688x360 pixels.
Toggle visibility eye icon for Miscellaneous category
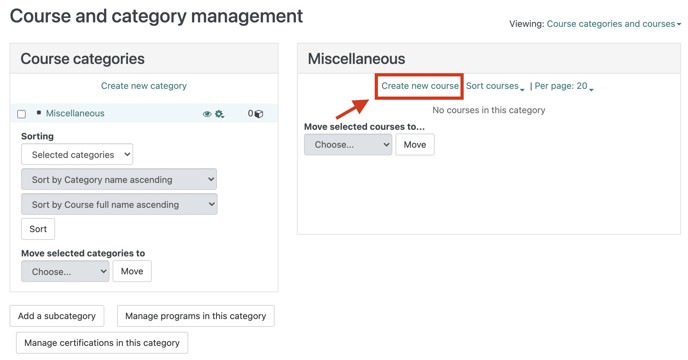pyautogui.click(x=207, y=114)
